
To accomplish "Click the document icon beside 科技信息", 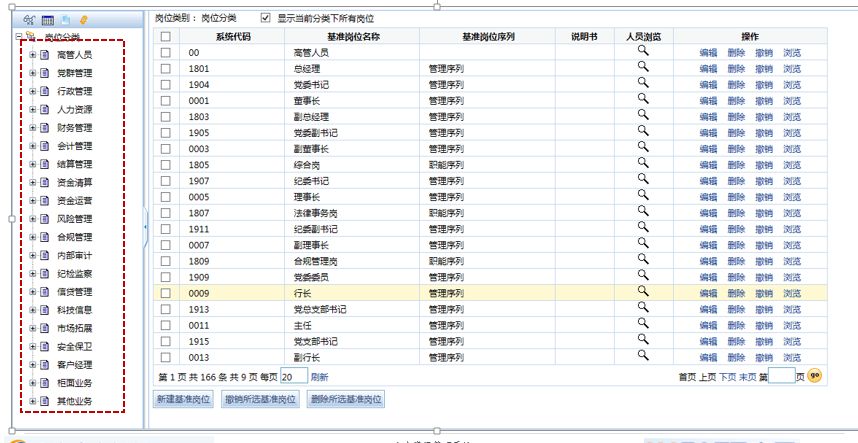I will pos(45,310).
